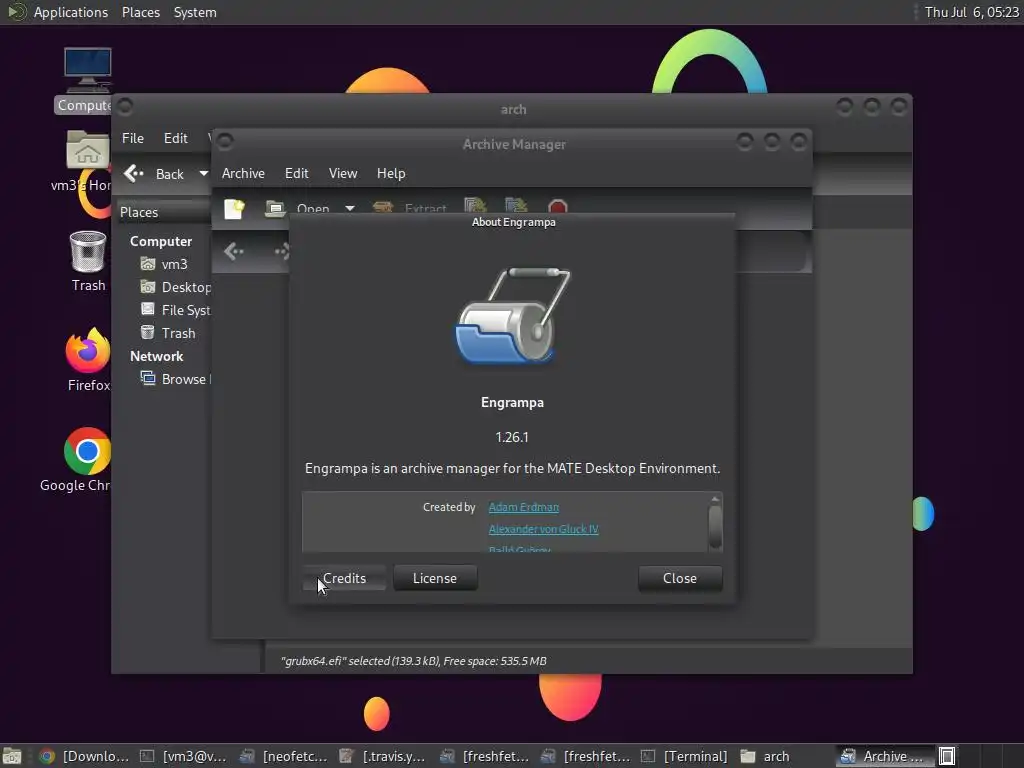Image resolution: width=1024 pixels, height=768 pixels.
Task: Close the About Engrampa dialog
Action: pyautogui.click(x=680, y=578)
